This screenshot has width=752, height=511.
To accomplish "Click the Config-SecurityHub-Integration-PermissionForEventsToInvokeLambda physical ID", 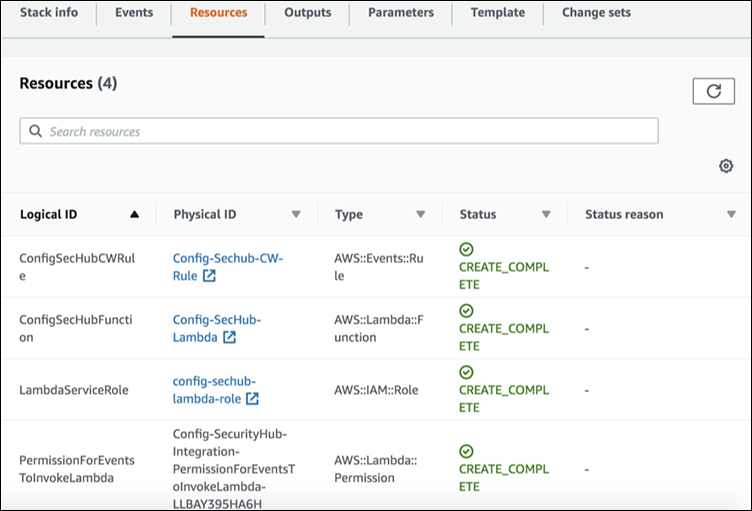I will (x=234, y=469).
